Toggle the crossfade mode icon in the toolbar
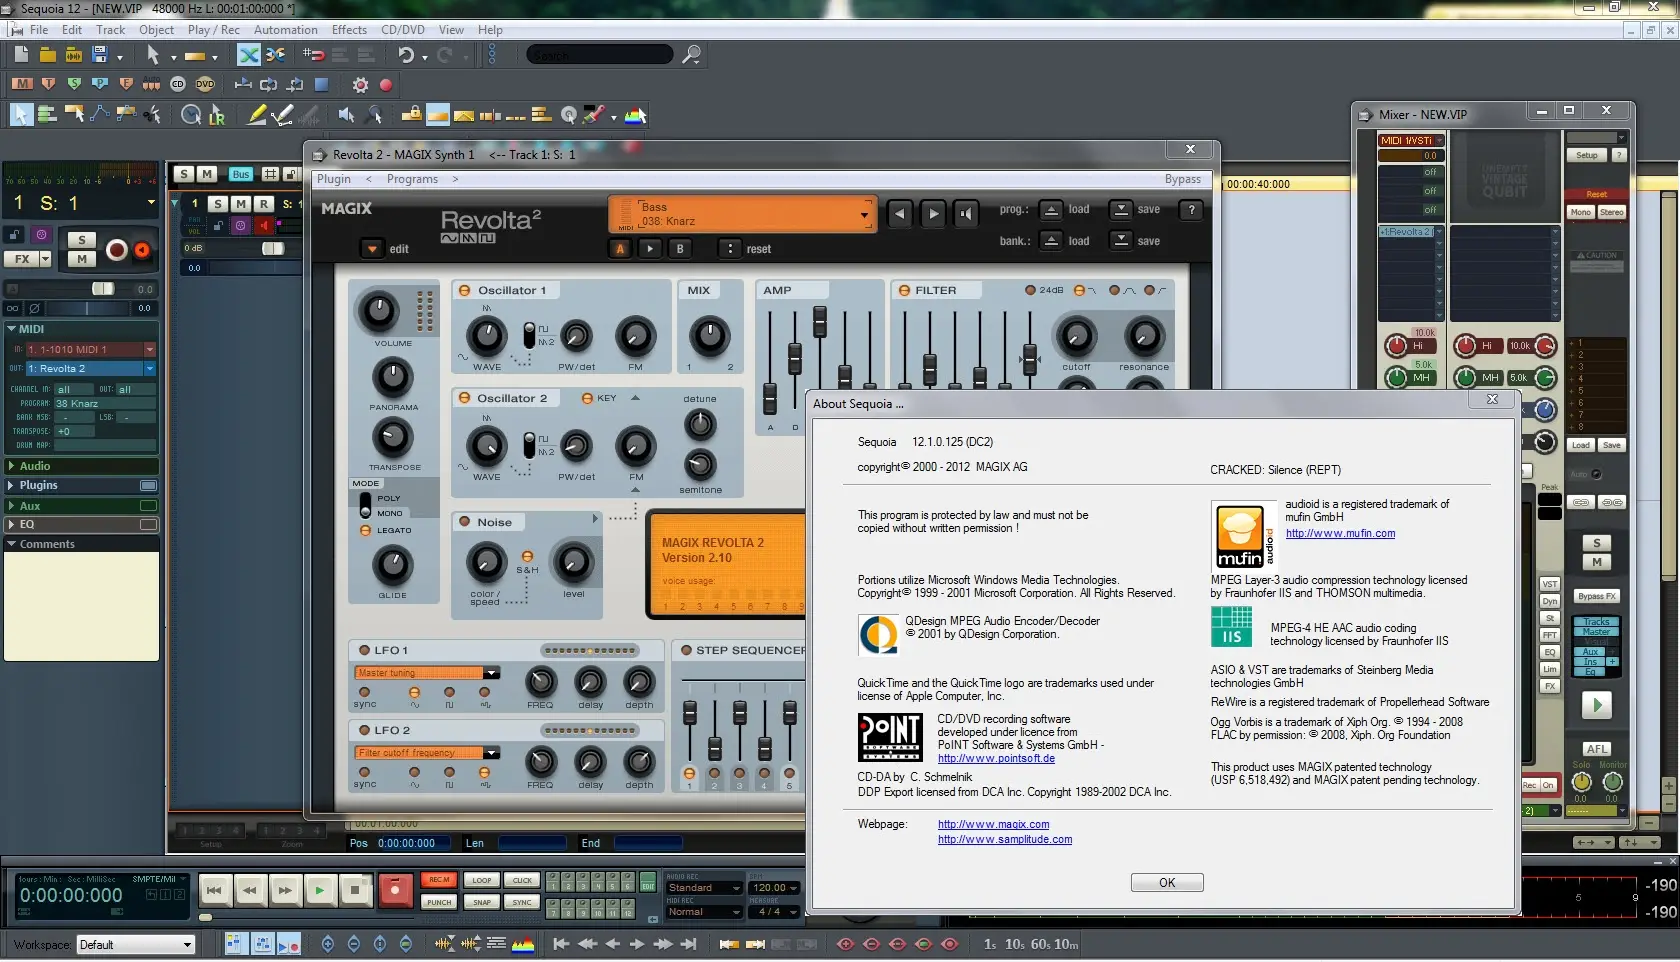 click(249, 55)
